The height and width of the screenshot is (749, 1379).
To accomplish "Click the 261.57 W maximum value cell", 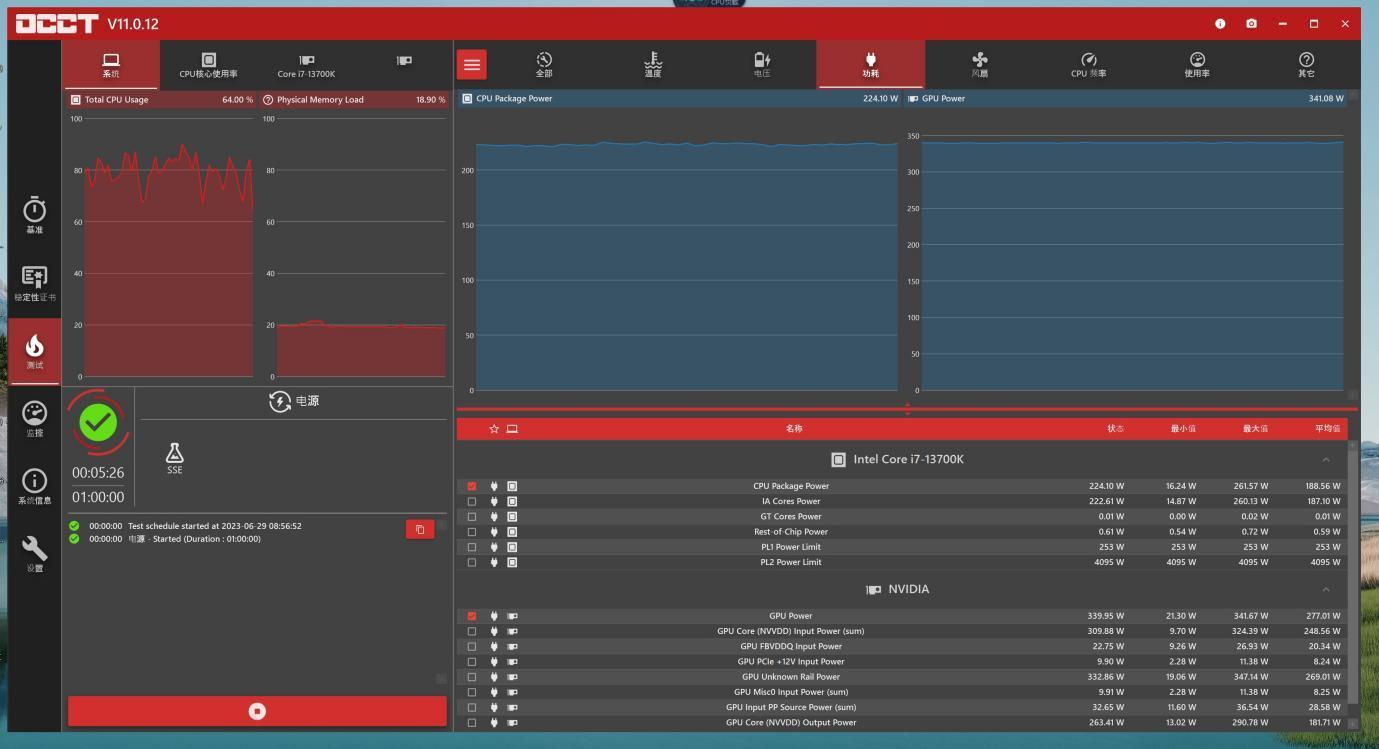I will (x=1250, y=486).
